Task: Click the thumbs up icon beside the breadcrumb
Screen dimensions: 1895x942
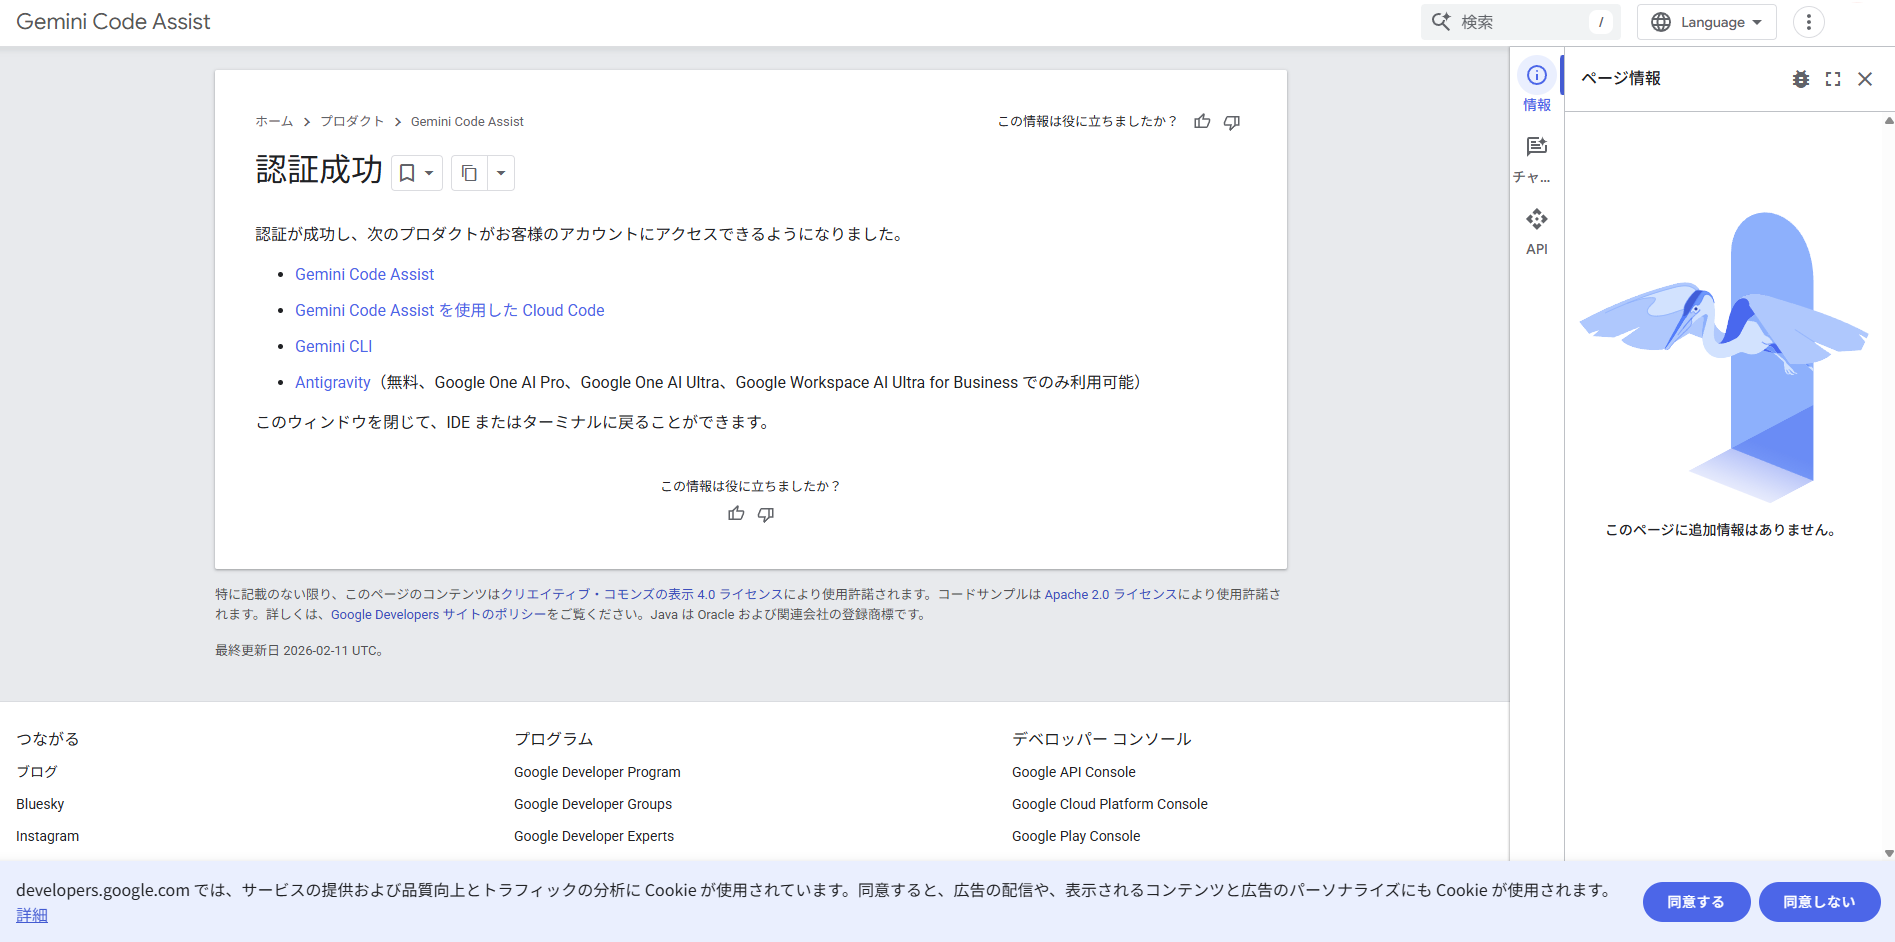Action: 1202,121
